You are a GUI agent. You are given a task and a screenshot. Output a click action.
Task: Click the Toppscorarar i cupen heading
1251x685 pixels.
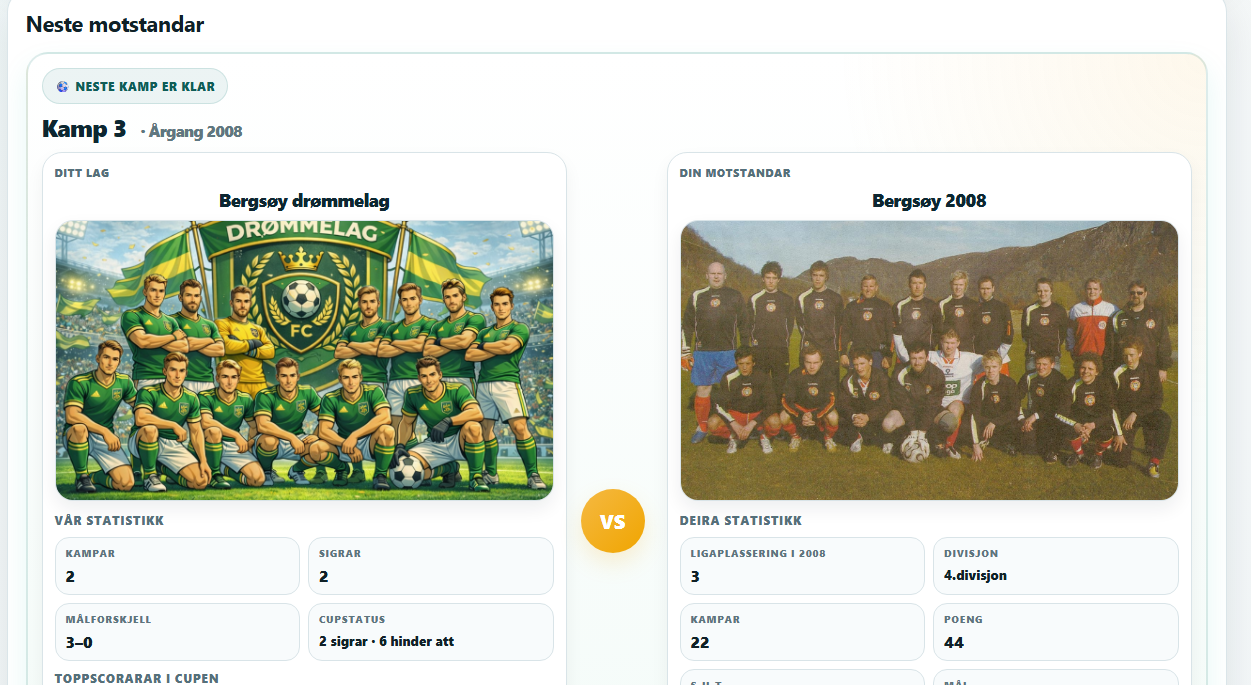136,678
